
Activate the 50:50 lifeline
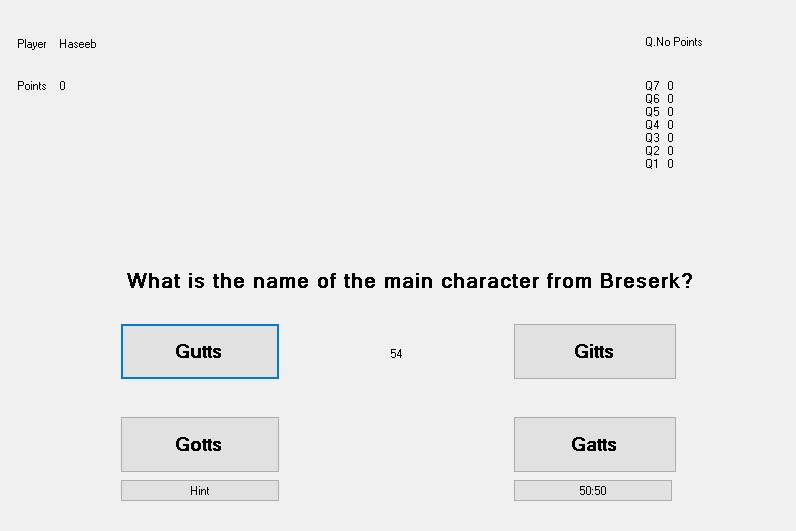(x=592, y=490)
